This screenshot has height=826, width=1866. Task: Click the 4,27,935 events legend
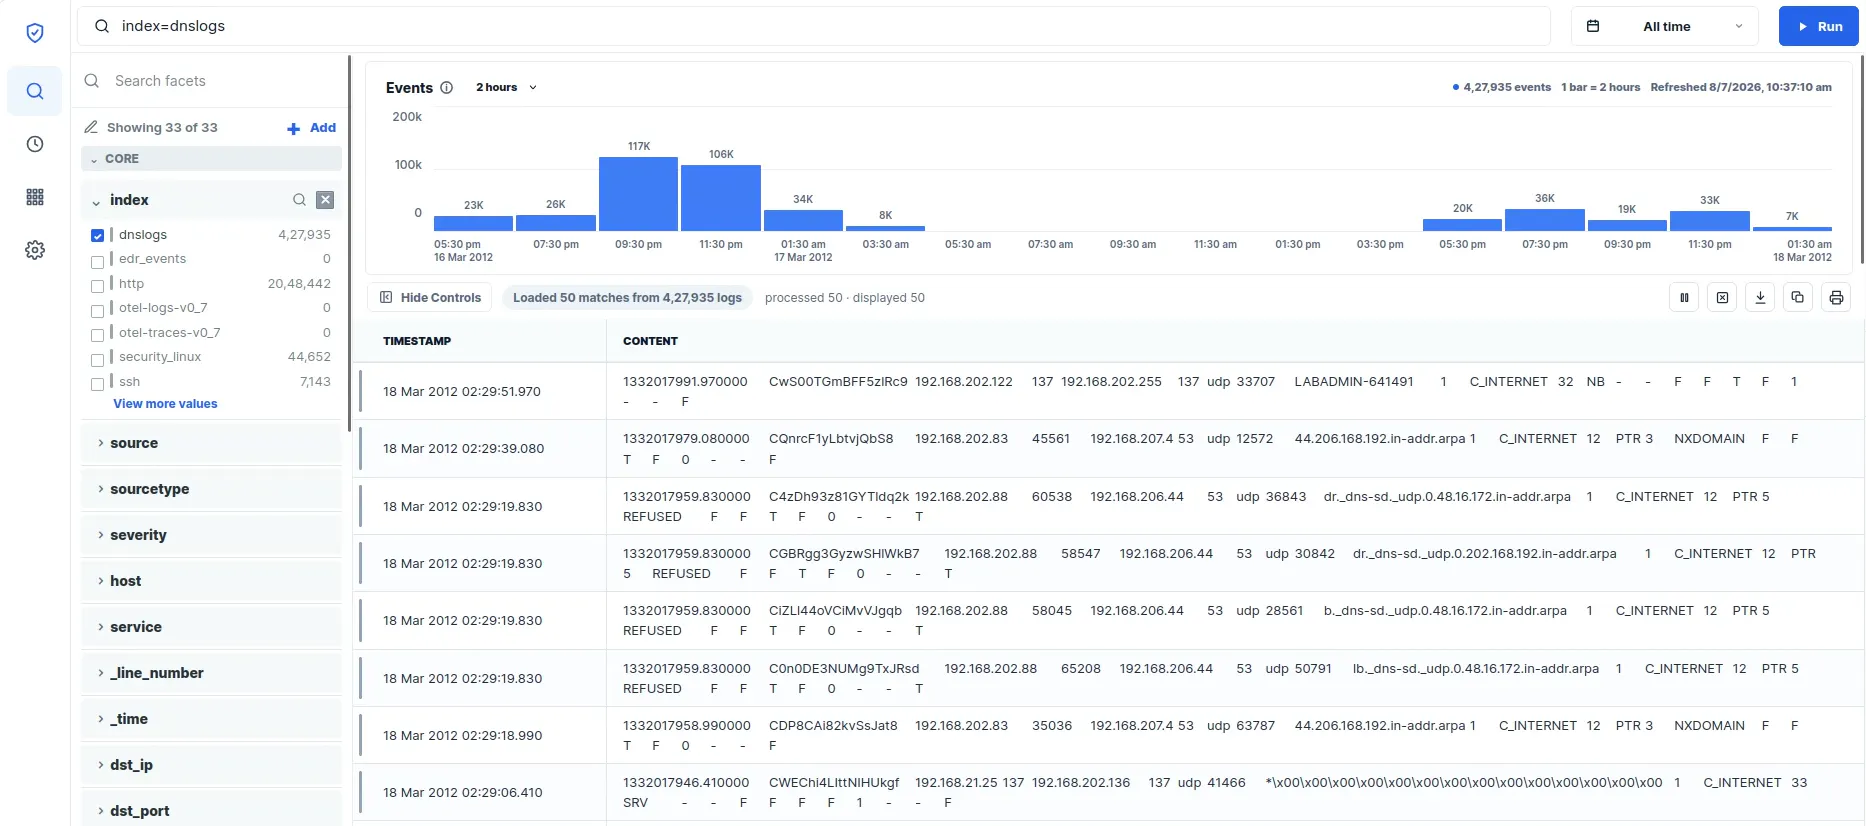click(x=1501, y=87)
